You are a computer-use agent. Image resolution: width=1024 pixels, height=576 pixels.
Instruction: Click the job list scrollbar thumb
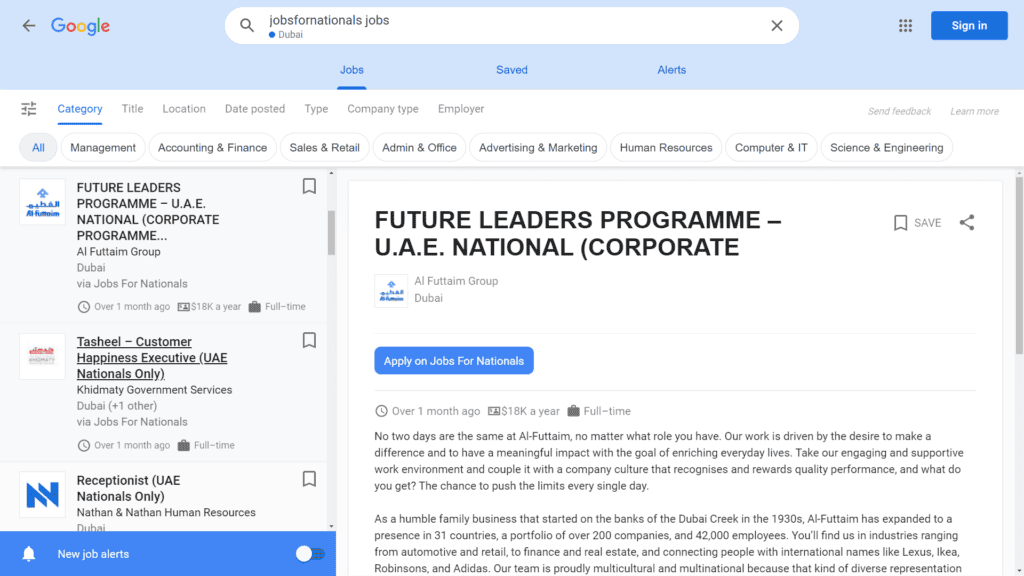pos(331,232)
